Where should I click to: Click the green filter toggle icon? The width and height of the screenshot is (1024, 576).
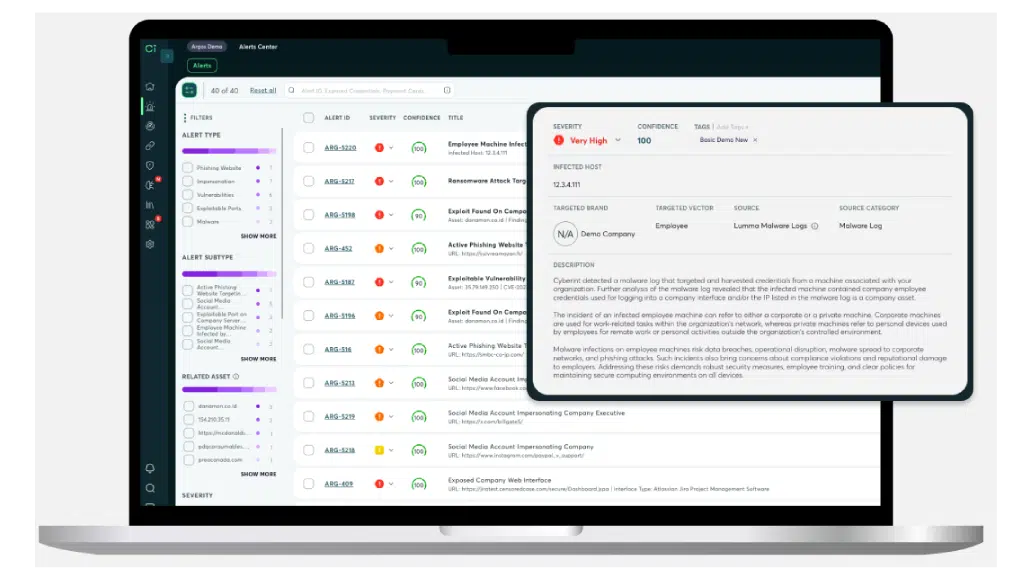[x=189, y=90]
